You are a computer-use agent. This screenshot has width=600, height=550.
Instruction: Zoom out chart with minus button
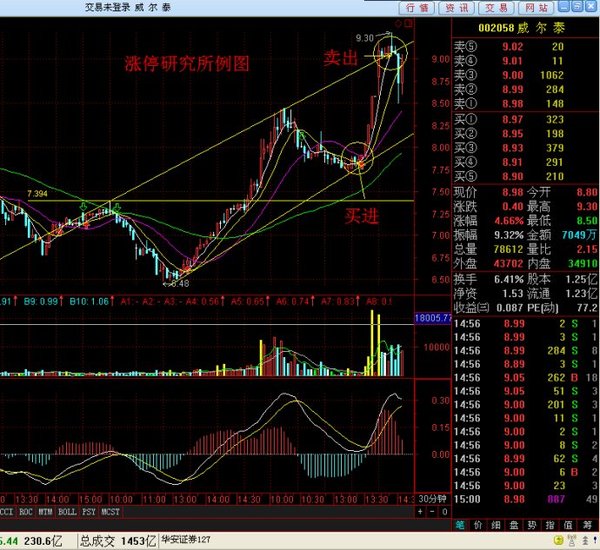tap(432, 512)
